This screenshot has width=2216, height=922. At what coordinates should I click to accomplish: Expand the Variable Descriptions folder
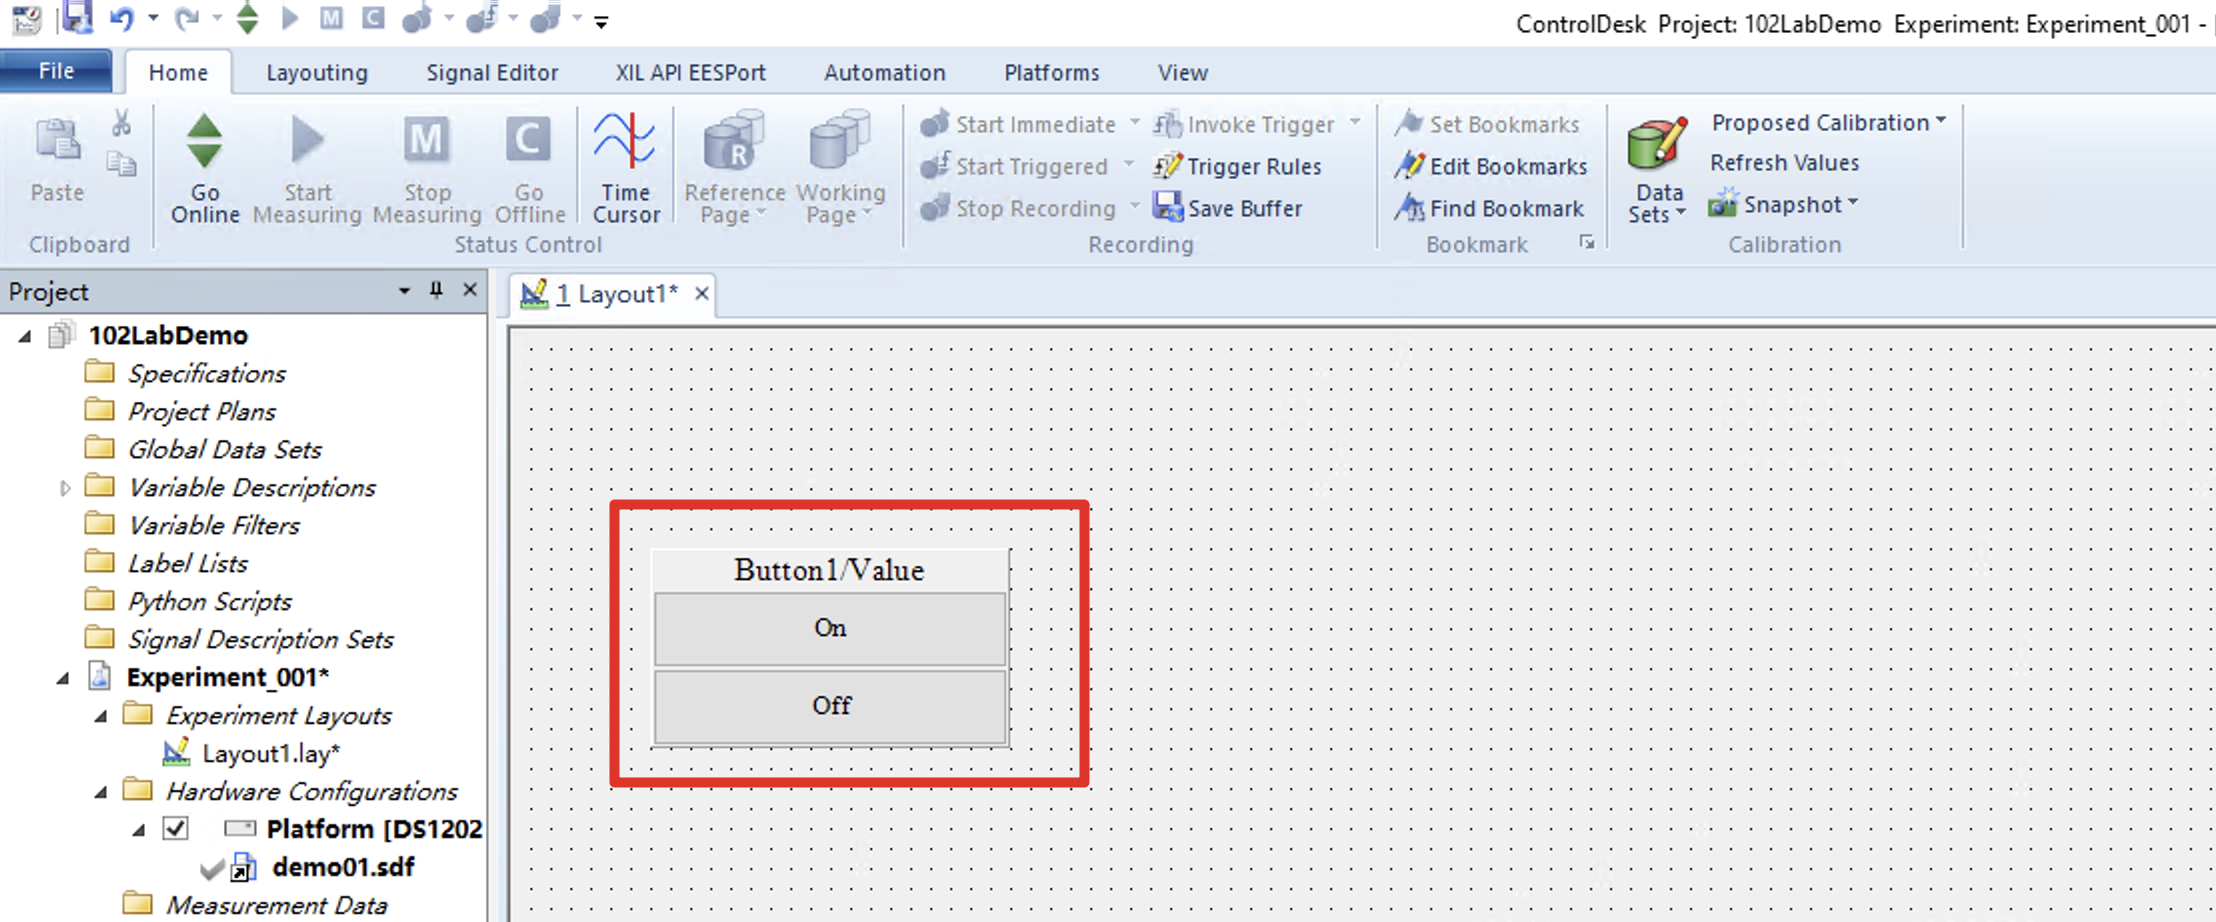[x=65, y=487]
